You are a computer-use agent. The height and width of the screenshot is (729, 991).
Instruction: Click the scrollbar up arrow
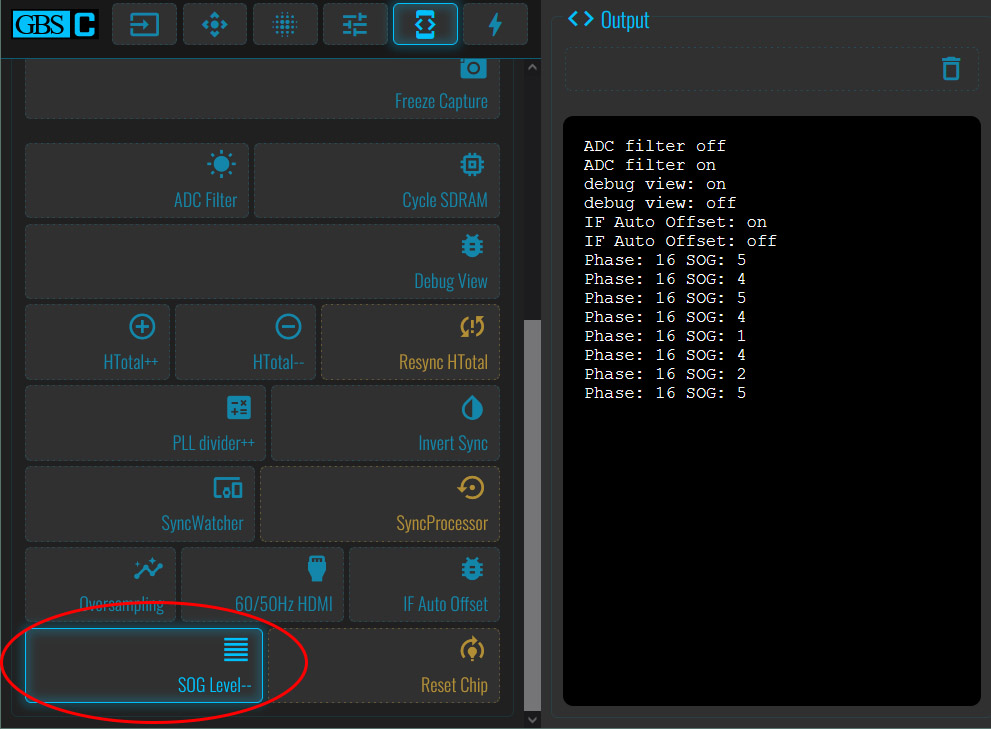click(x=532, y=67)
